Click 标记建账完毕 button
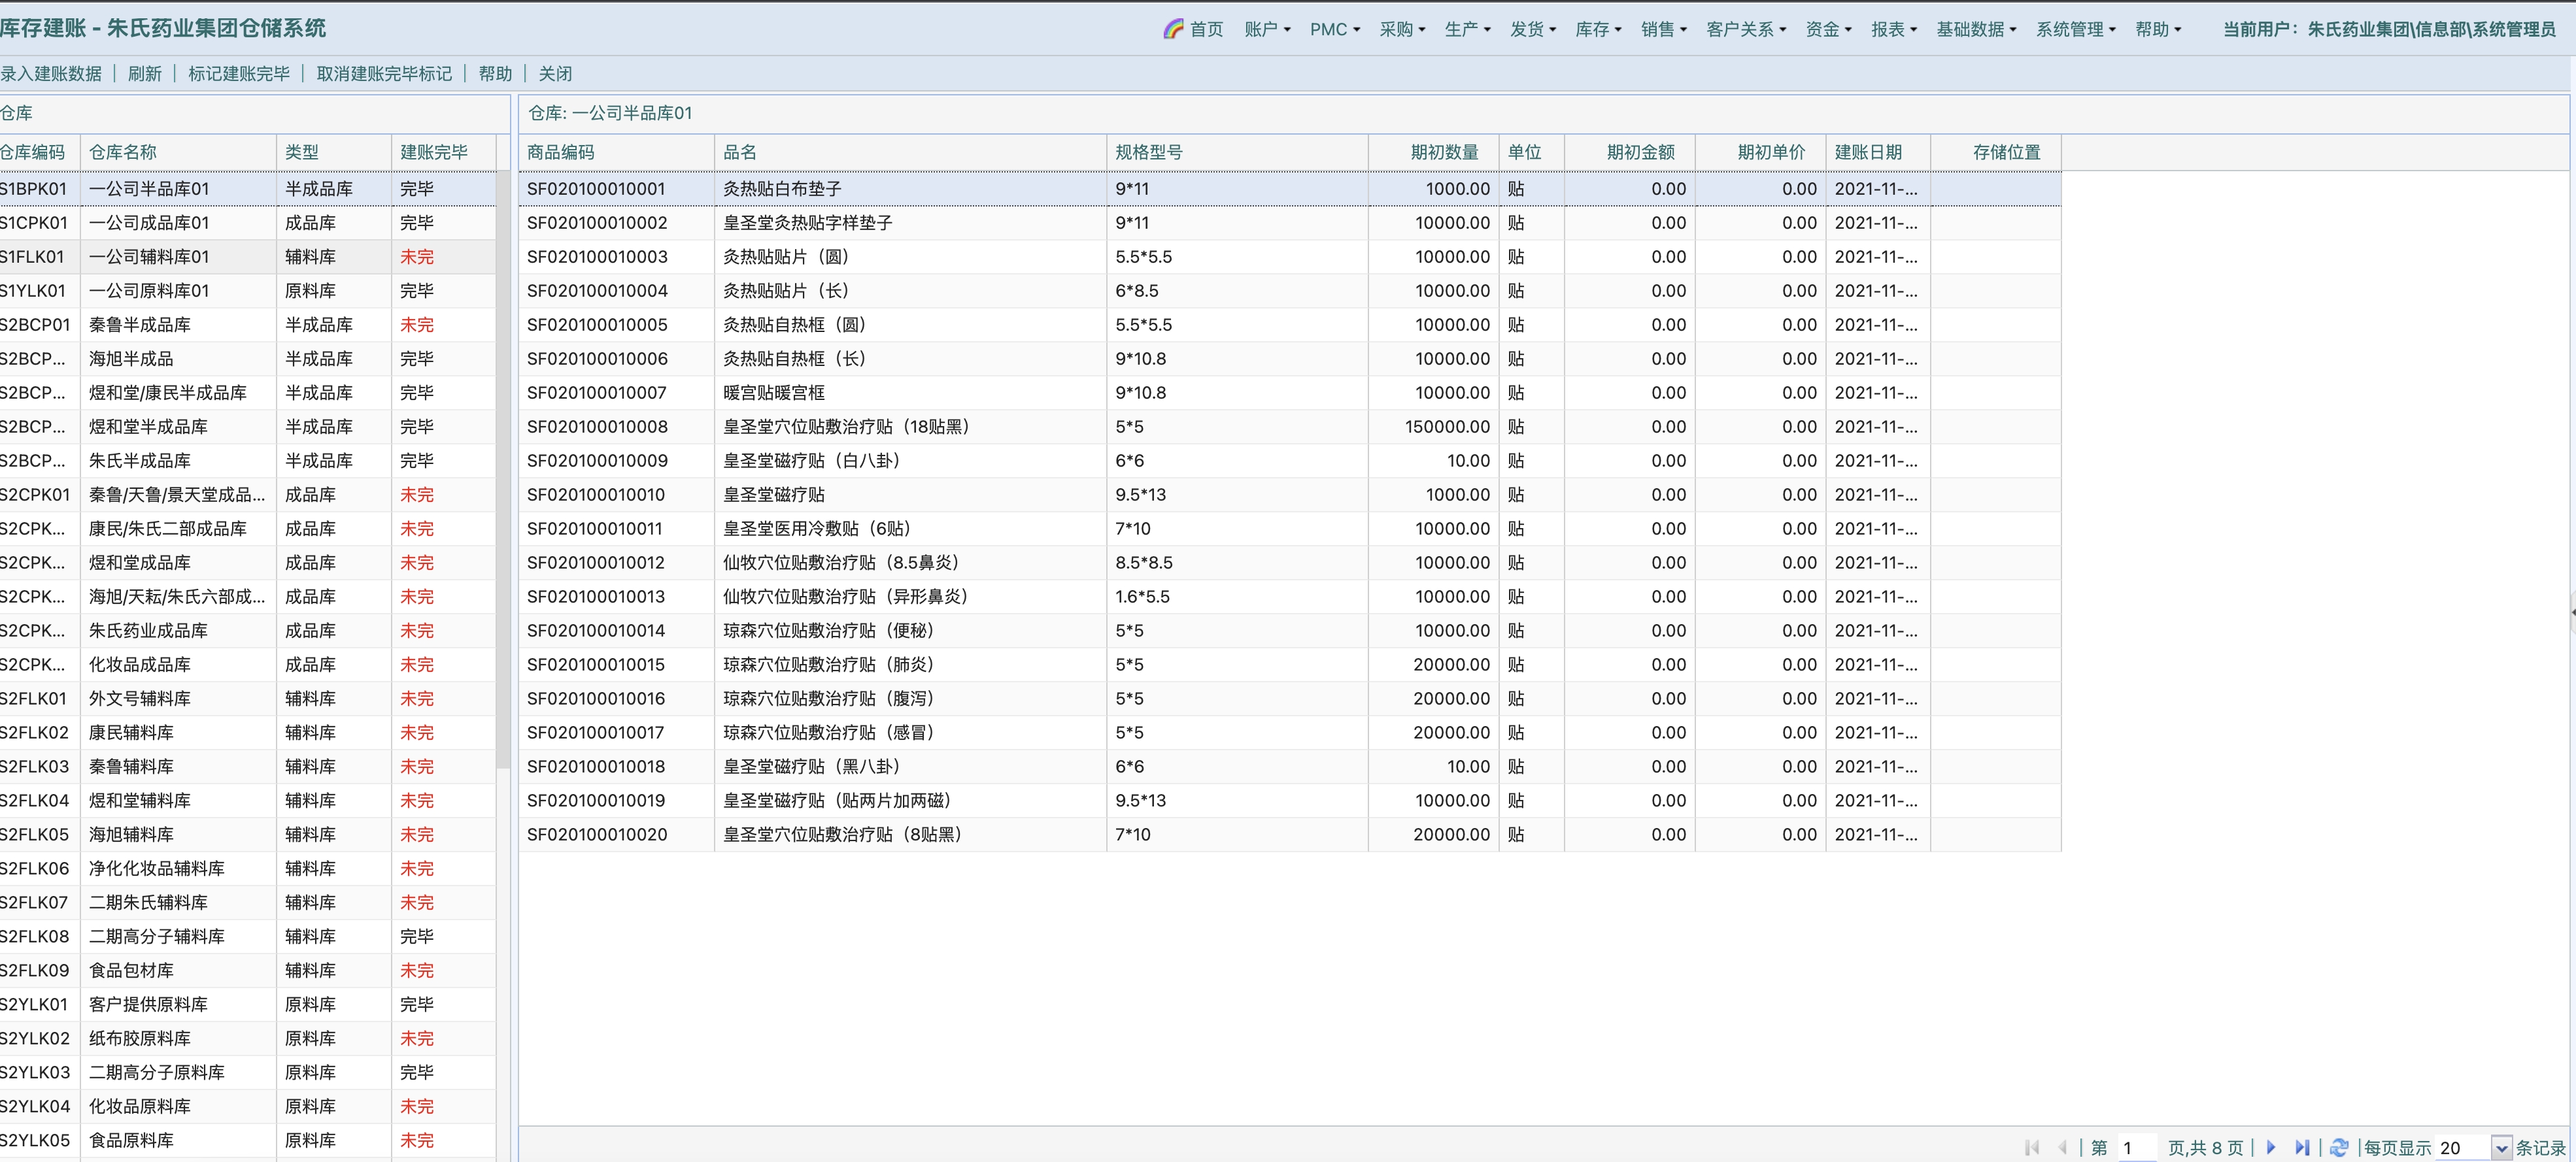The height and width of the screenshot is (1162, 2576). pyautogui.click(x=239, y=73)
